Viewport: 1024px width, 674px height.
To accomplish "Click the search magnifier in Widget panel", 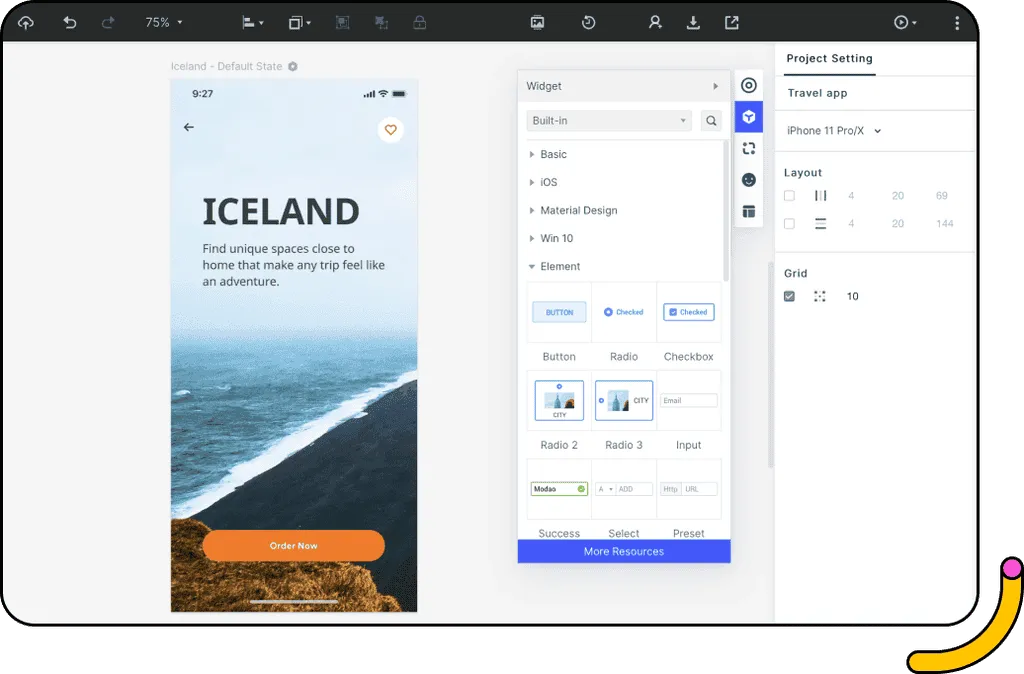I will [x=711, y=121].
